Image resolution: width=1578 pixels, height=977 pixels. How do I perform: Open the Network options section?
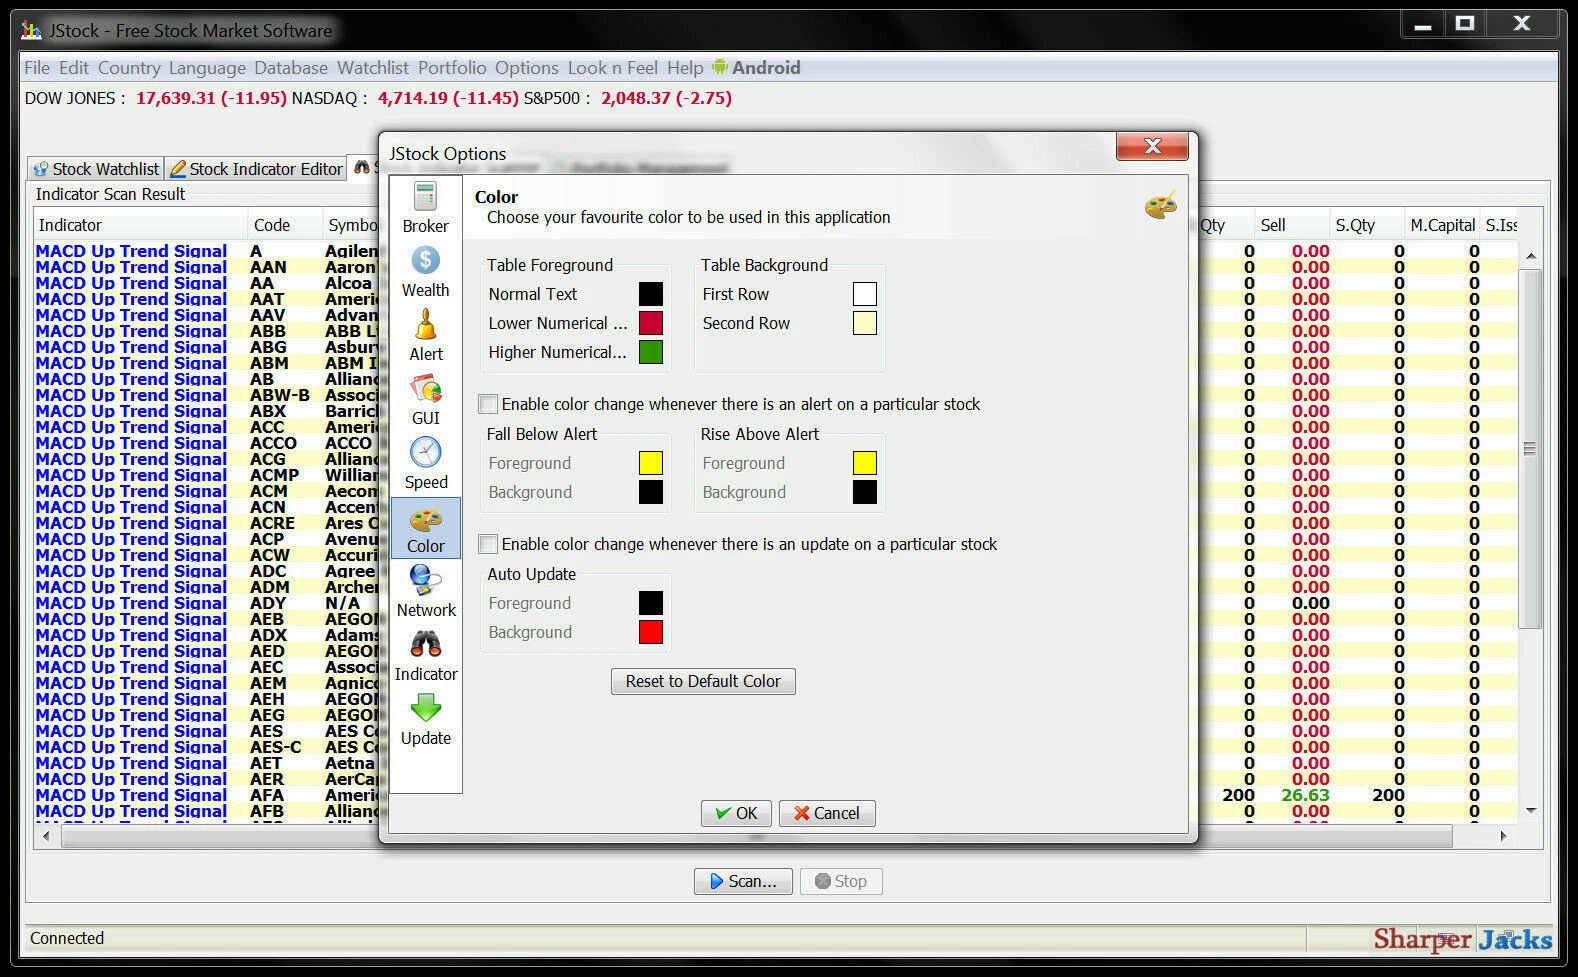coord(426,592)
